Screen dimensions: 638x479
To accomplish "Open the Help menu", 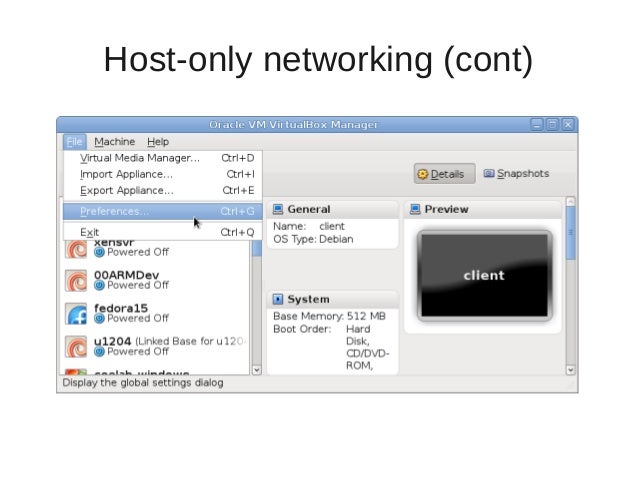I will click(158, 142).
